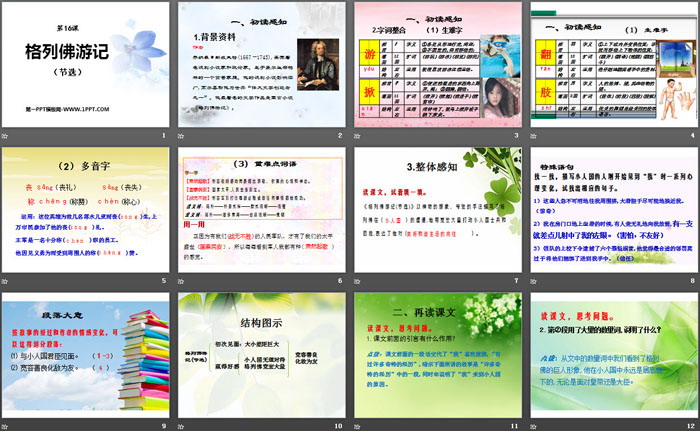Click animation star icon under slide 5
Image resolution: width=700 pixels, height=431 pixels.
[x=5, y=281]
